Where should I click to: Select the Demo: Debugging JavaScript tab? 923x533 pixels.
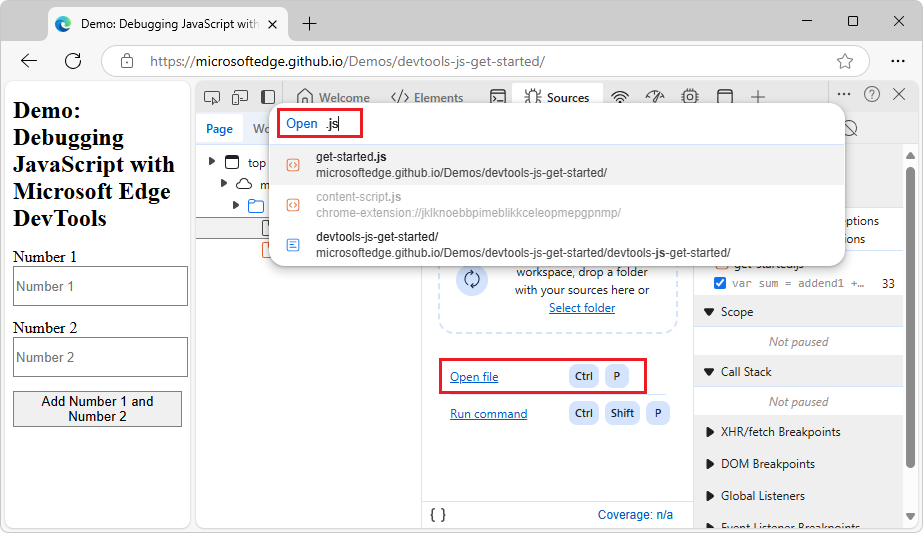tap(168, 24)
